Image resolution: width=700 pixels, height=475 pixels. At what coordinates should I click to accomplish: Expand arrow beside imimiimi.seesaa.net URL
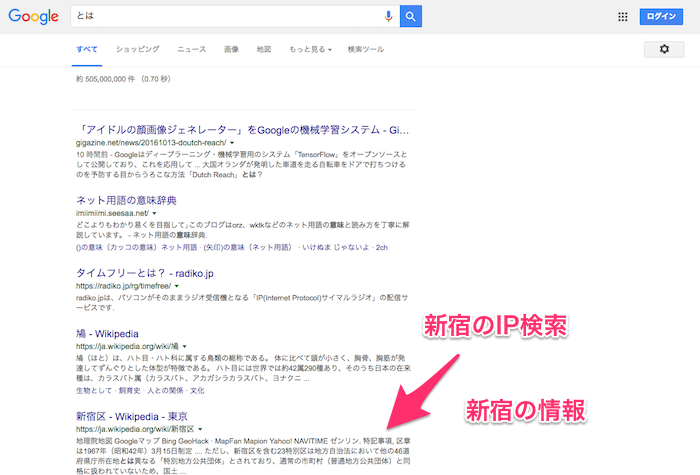tap(154, 213)
